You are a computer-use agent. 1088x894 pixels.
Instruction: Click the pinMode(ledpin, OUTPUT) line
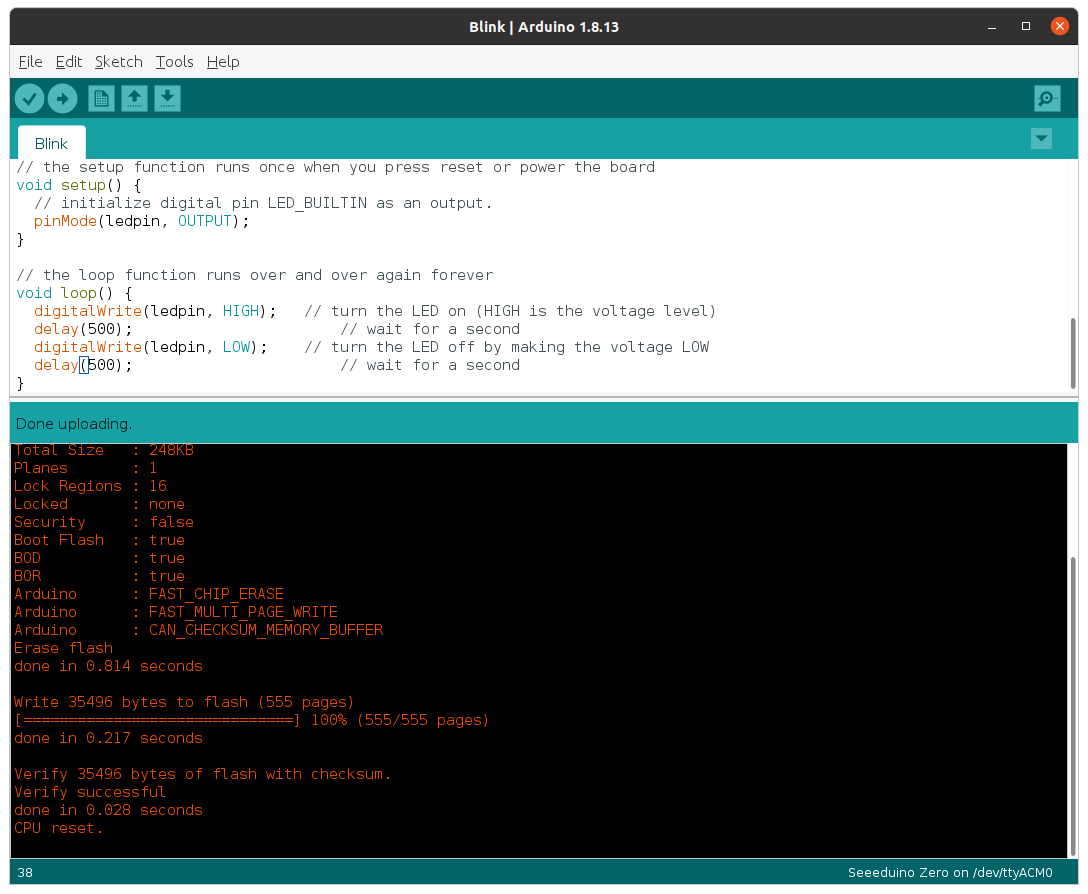coord(142,221)
